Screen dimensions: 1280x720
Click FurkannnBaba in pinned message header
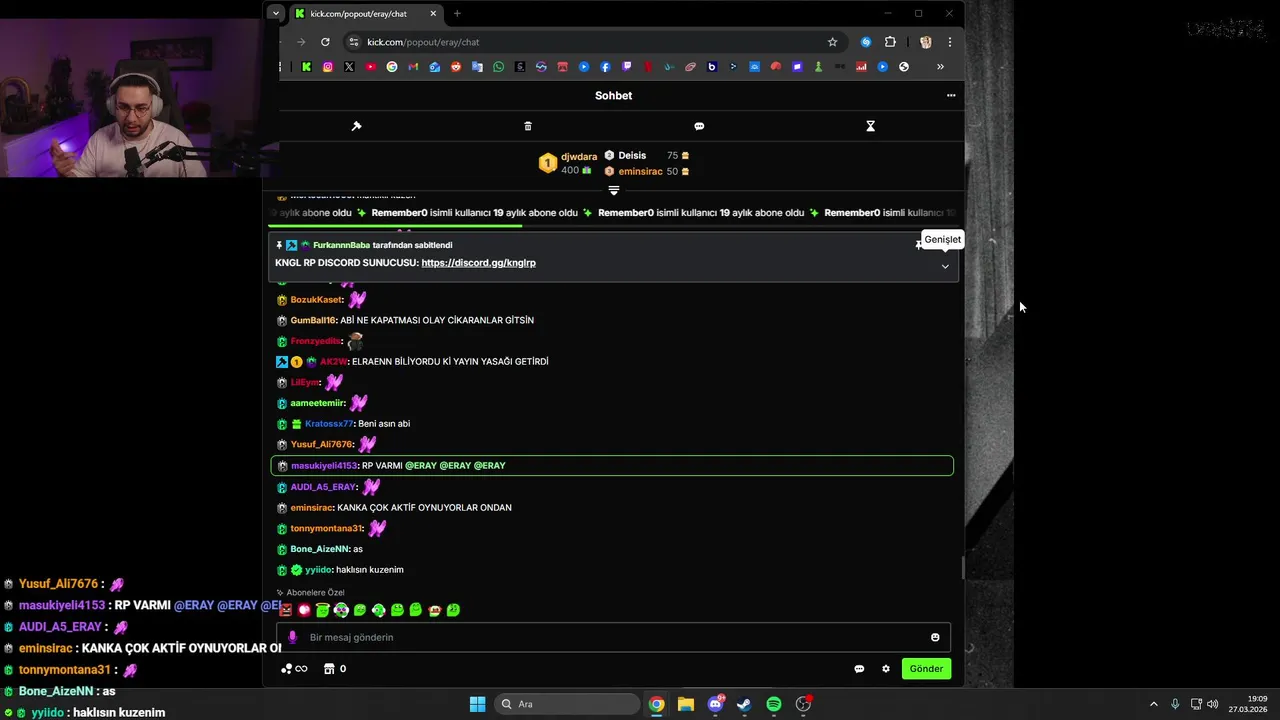click(341, 245)
